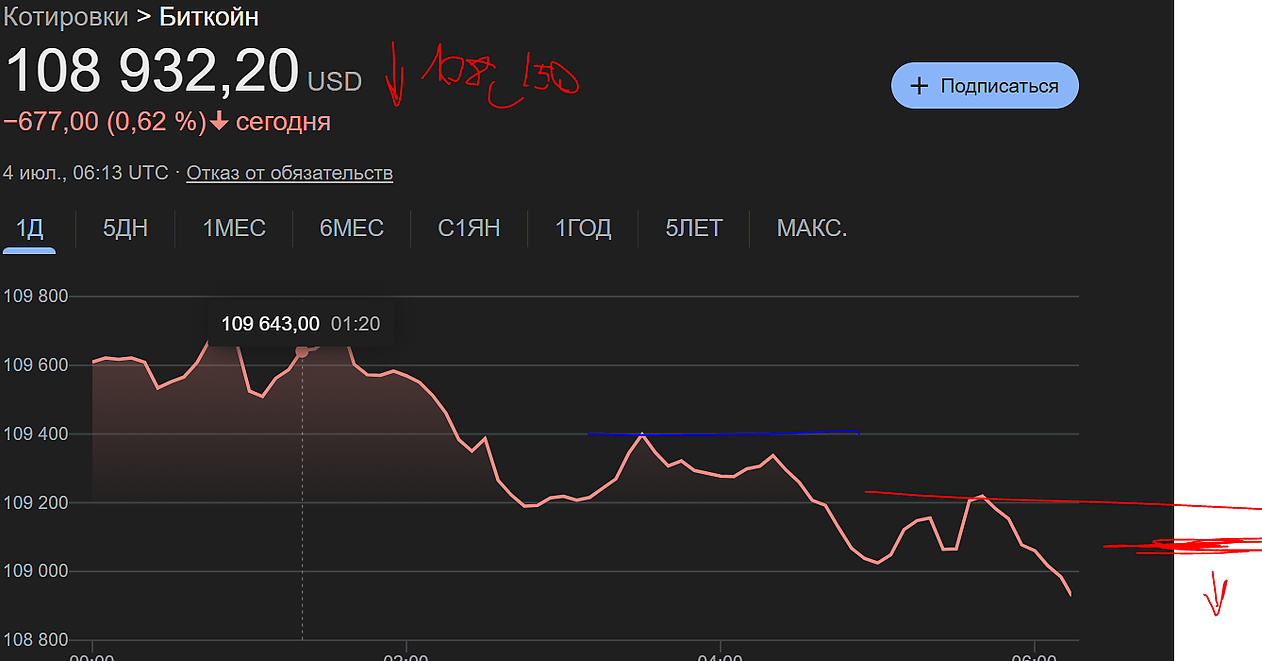
Task: Click the 108 932,20 price value
Action: (152, 71)
